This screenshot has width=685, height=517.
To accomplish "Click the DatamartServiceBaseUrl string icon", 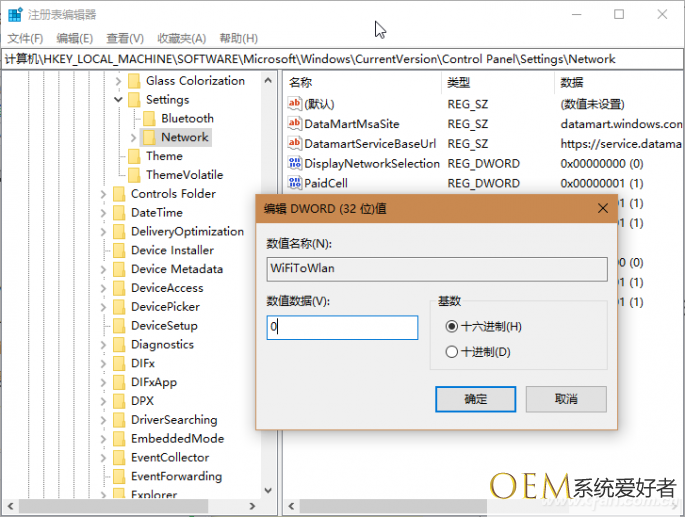I will (295, 144).
